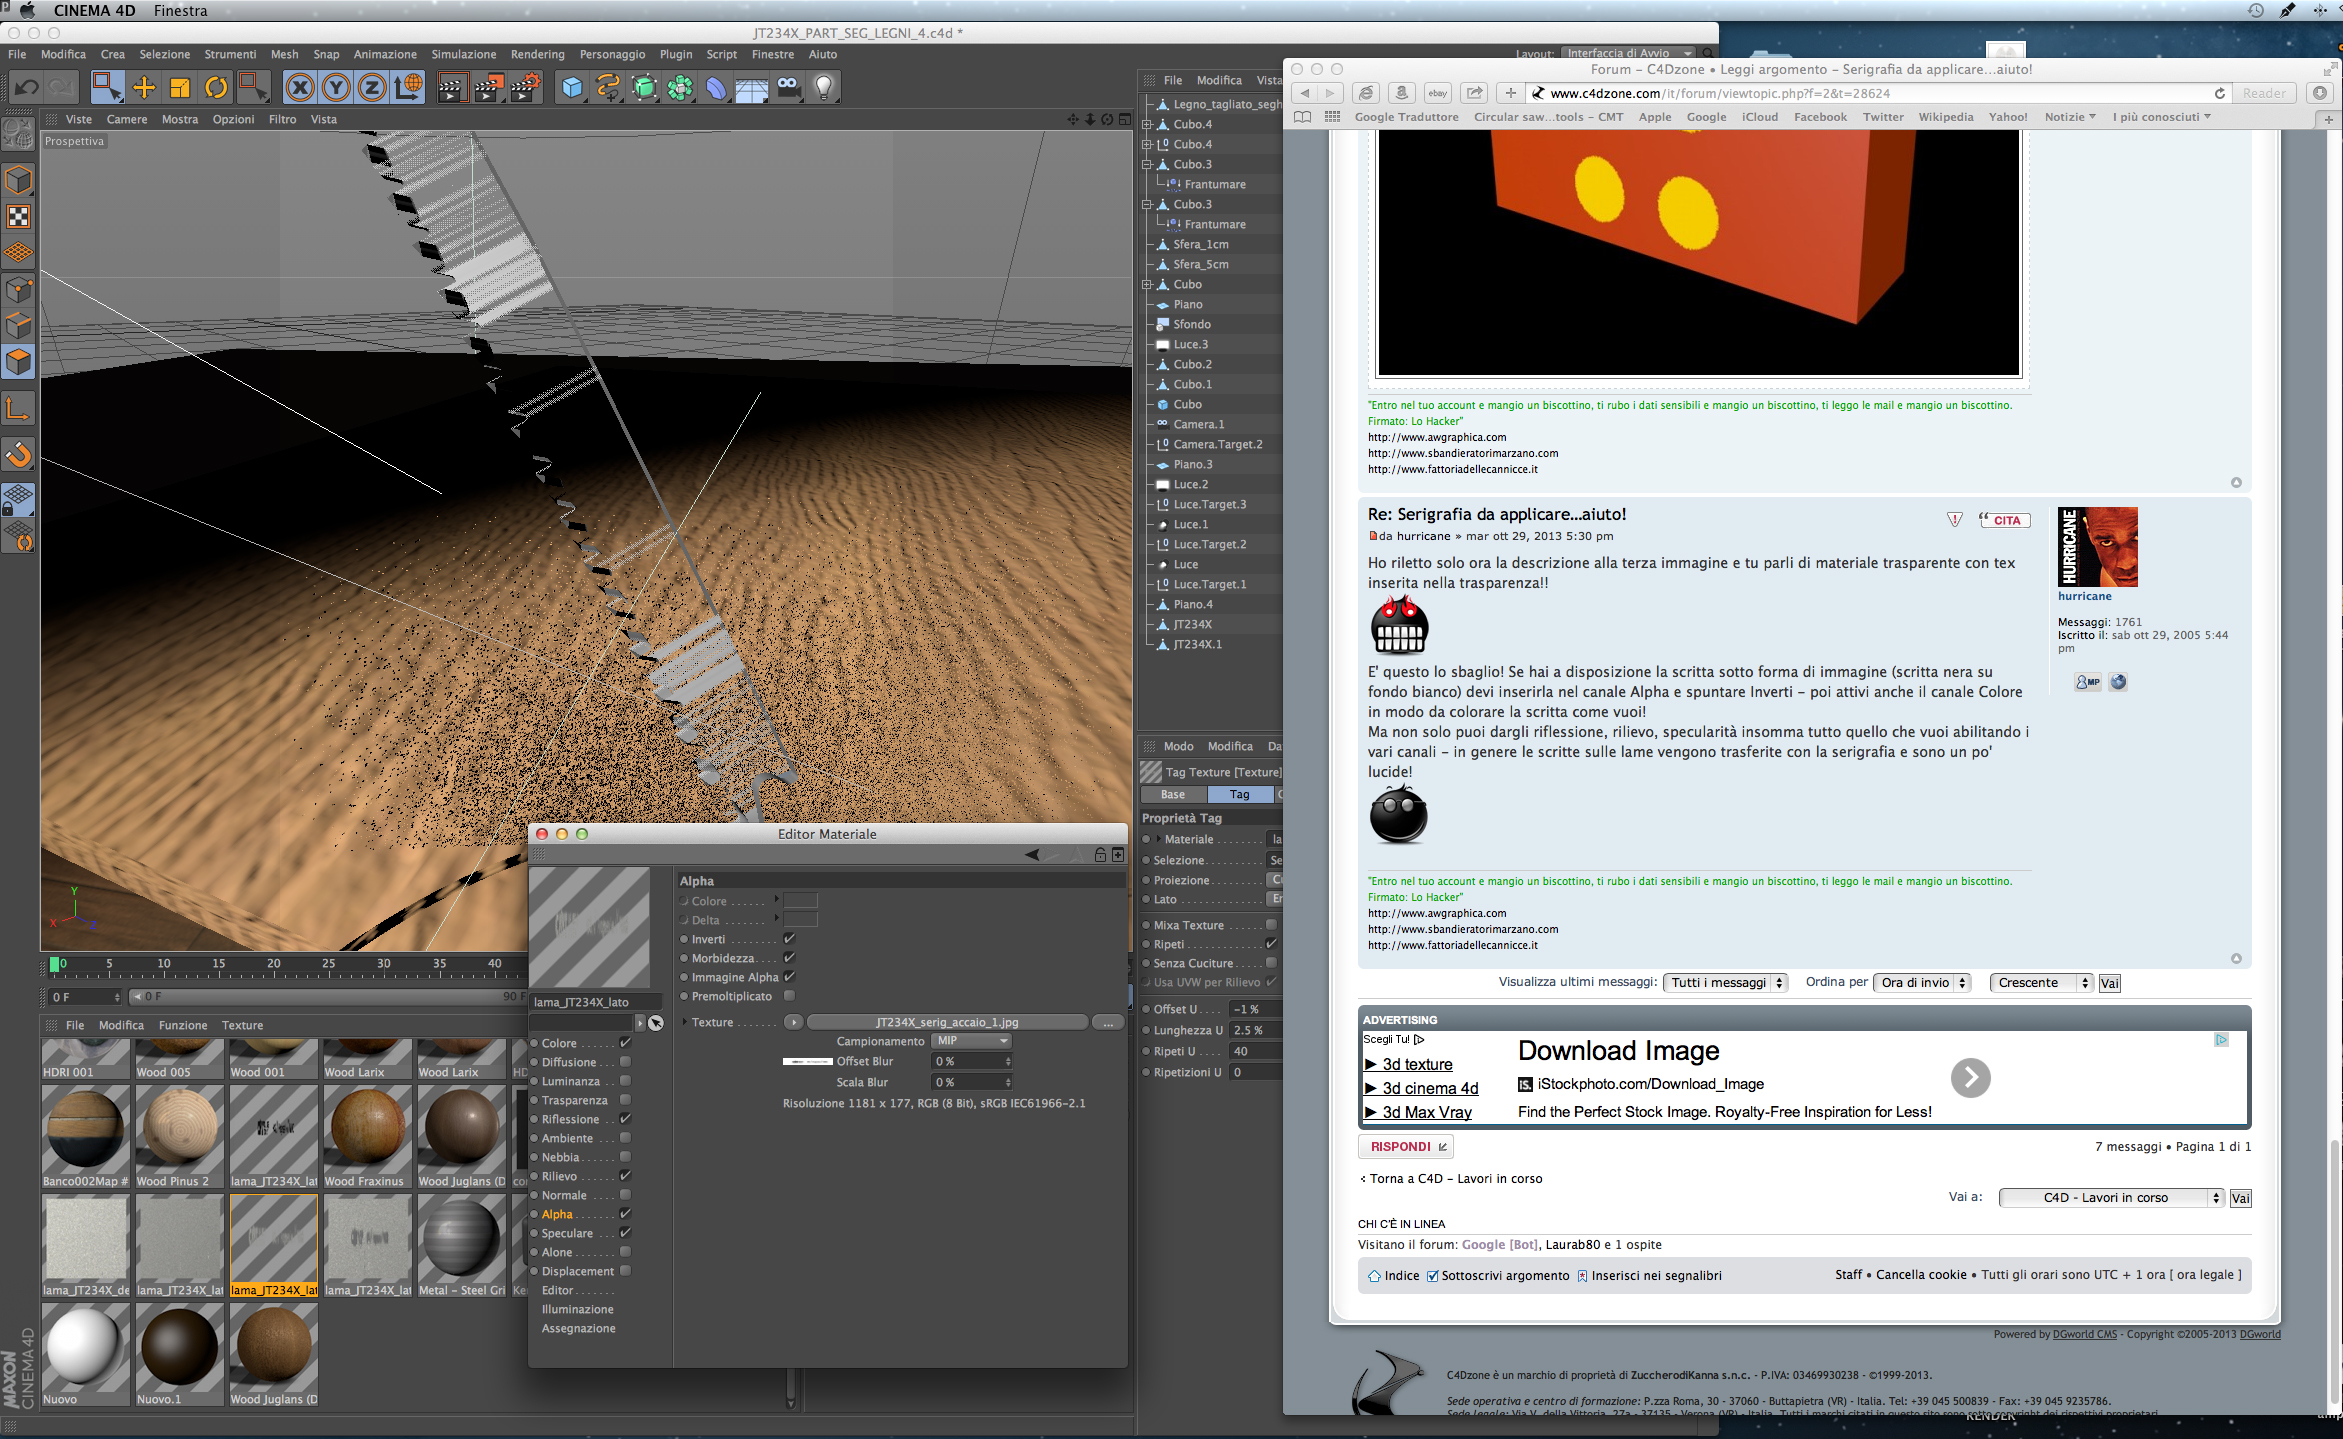The image size is (2343, 1439).
Task: Open the Campionamento MIP dropdown
Action: tap(972, 1041)
